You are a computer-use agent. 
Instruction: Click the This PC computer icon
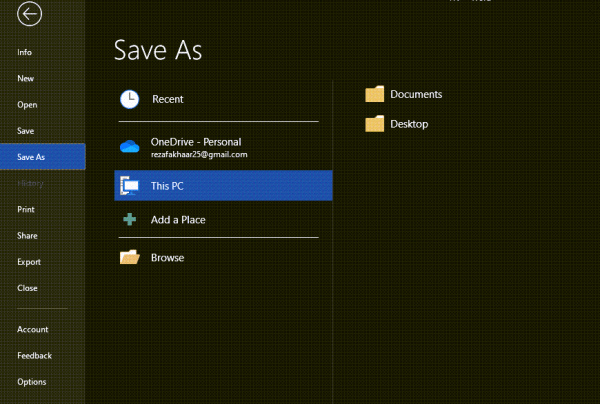[130, 186]
